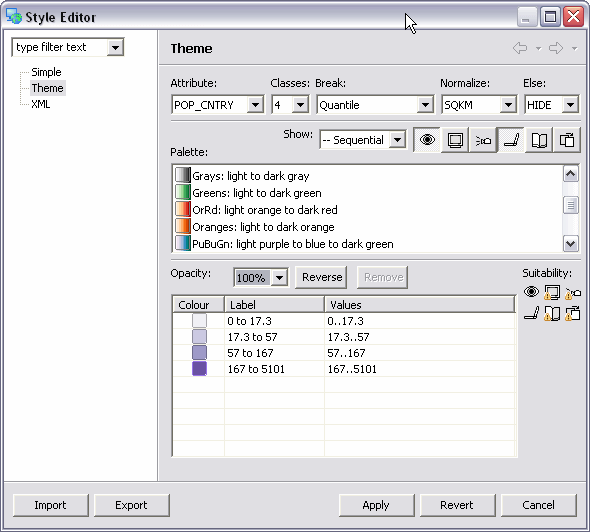
Task: Choose the OrRd orange-to-red palette
Action: point(265,210)
